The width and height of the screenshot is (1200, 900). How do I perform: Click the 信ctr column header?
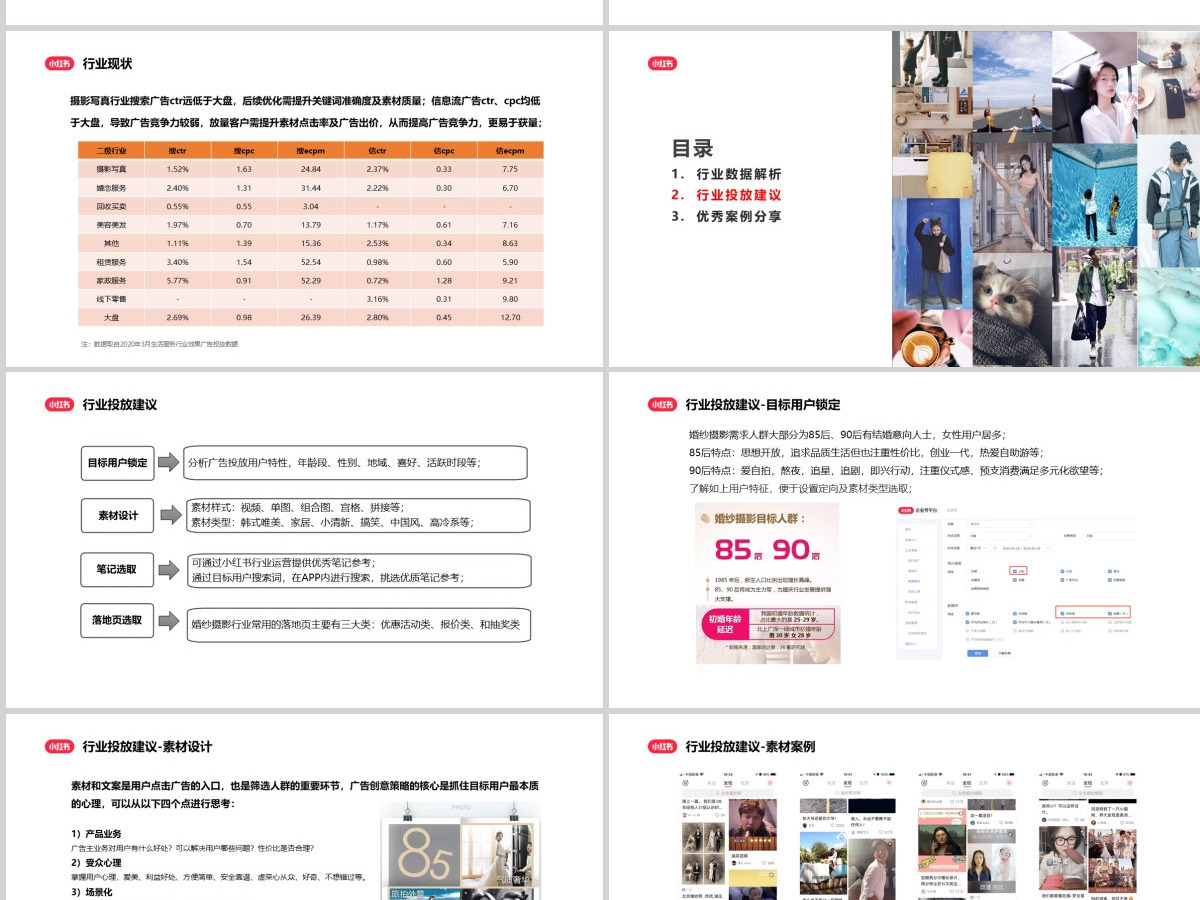click(377, 150)
